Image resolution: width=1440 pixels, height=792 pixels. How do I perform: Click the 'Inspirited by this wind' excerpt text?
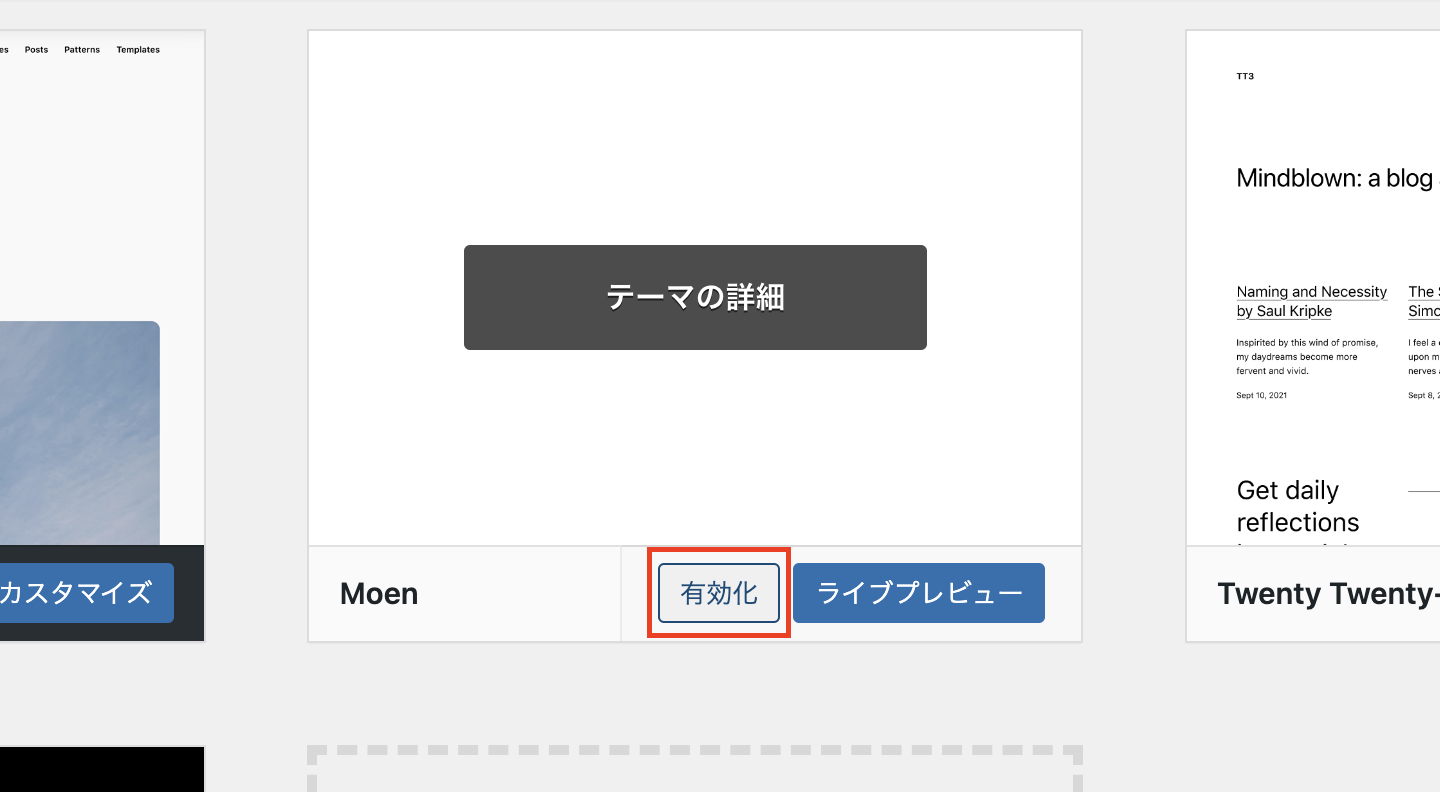pyautogui.click(x=1306, y=356)
